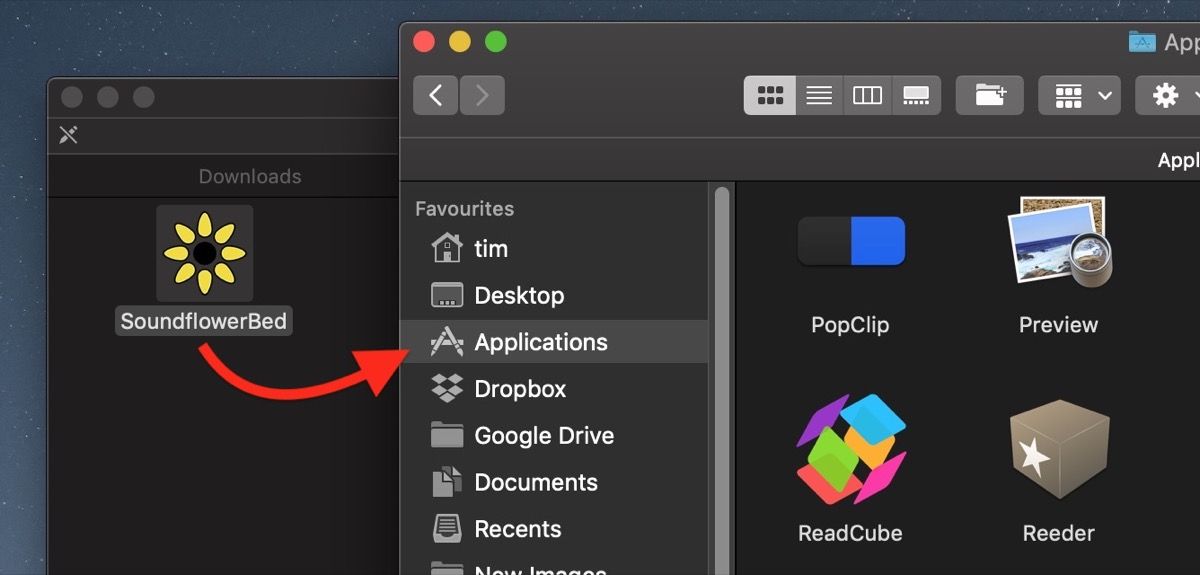Open the PopClip application icon

[x=851, y=243]
